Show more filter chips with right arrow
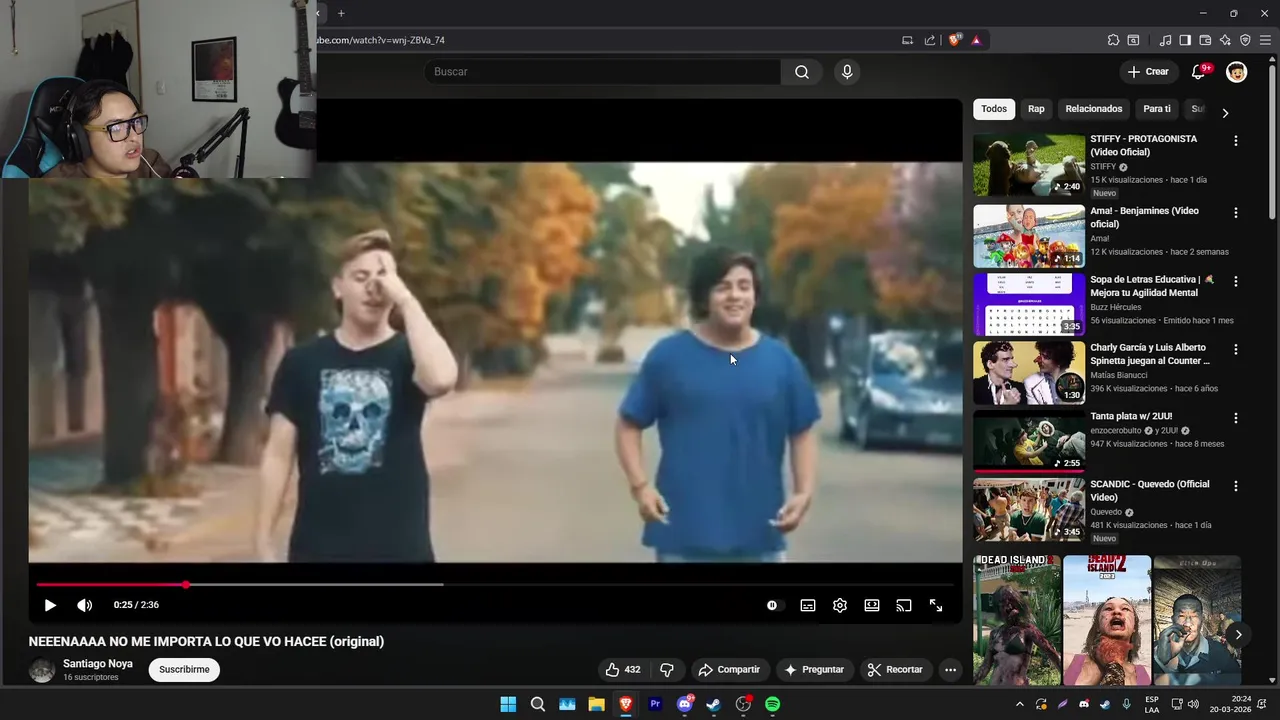1280x720 pixels. point(1225,113)
